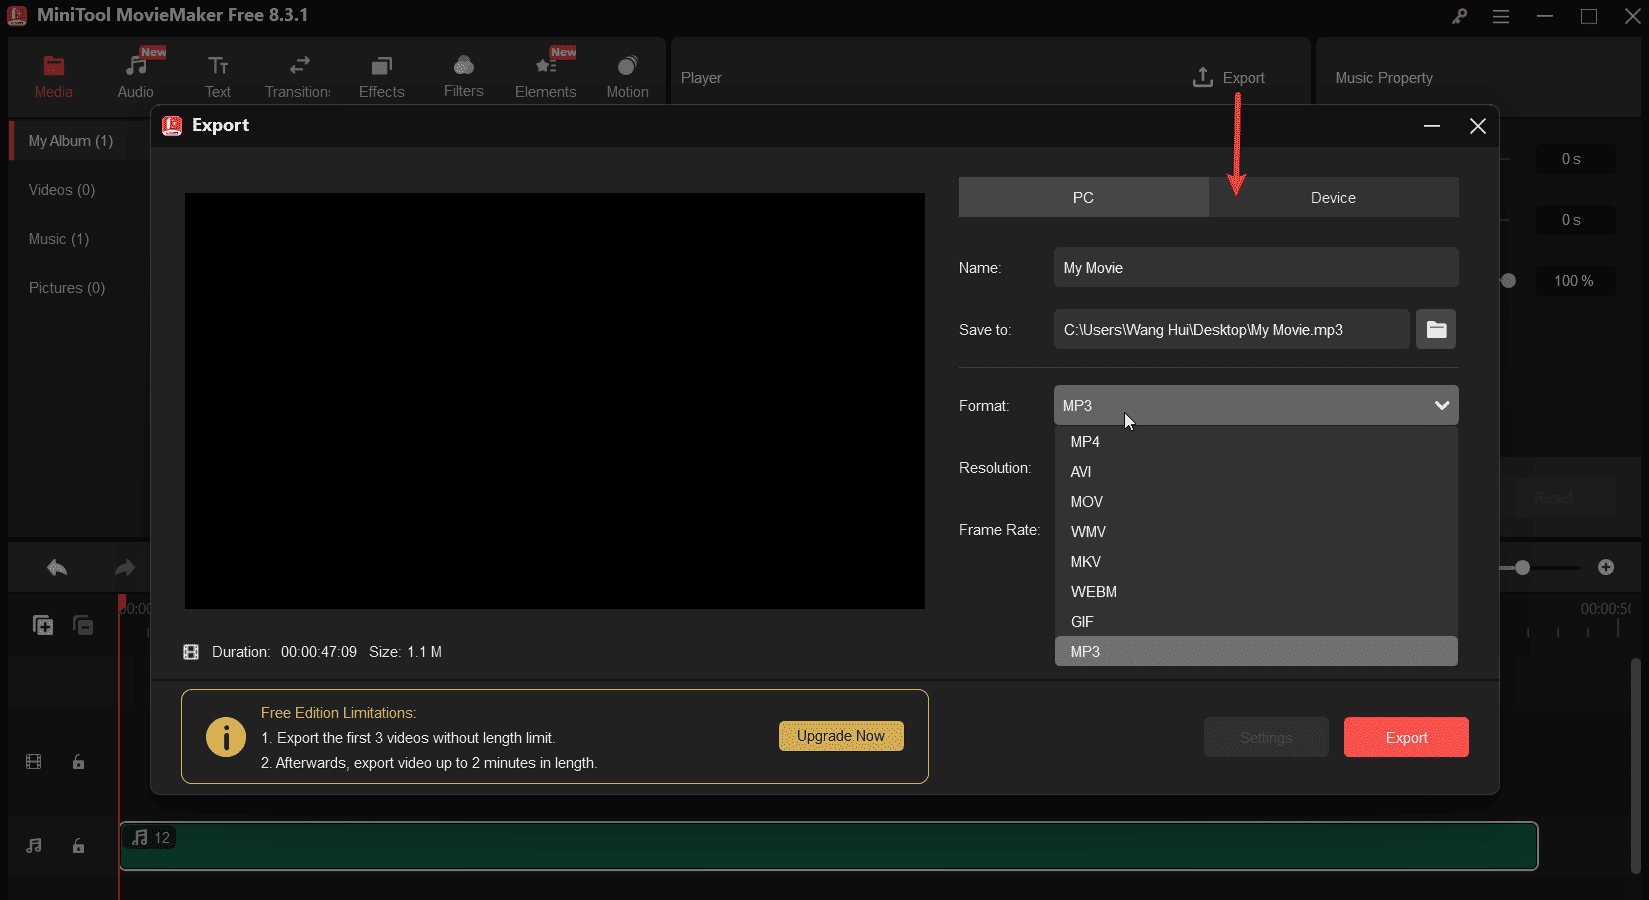
Task: Switch to the Device export tab
Action: click(1333, 198)
